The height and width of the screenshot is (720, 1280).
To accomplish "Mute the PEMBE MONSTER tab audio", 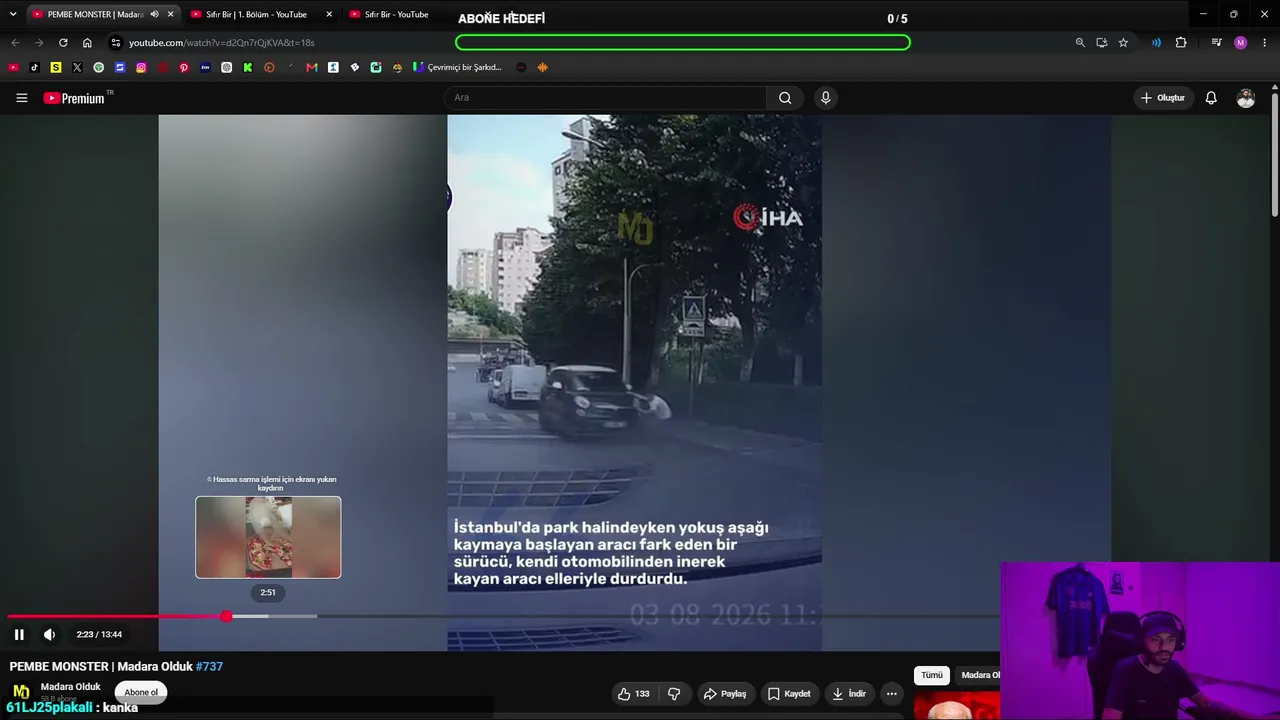I will tap(154, 14).
